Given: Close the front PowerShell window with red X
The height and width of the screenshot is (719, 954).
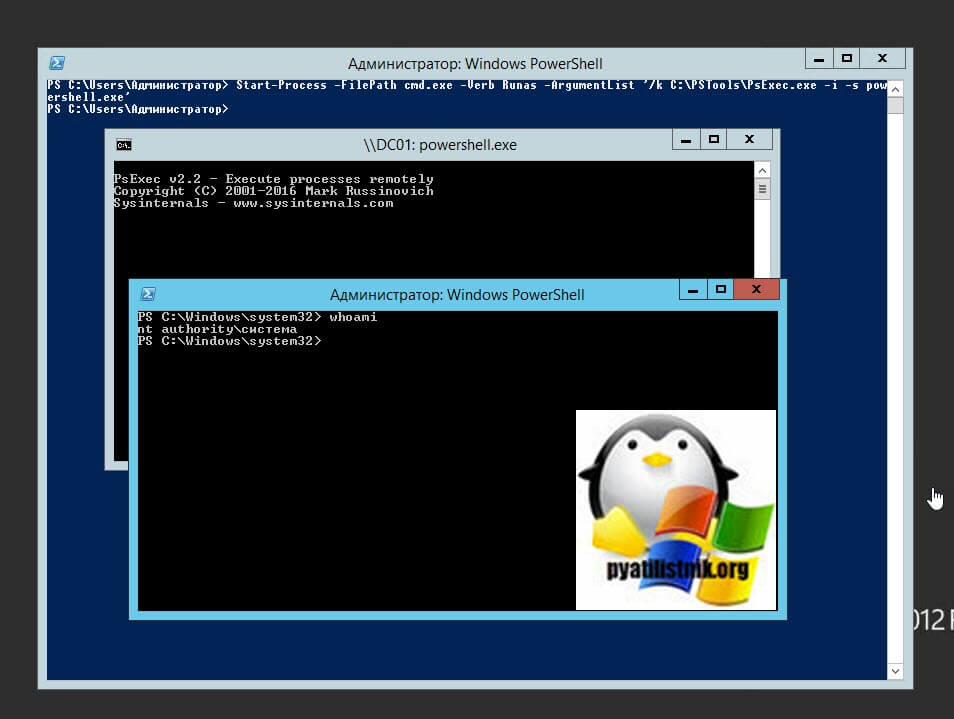Looking at the screenshot, I should 756,290.
